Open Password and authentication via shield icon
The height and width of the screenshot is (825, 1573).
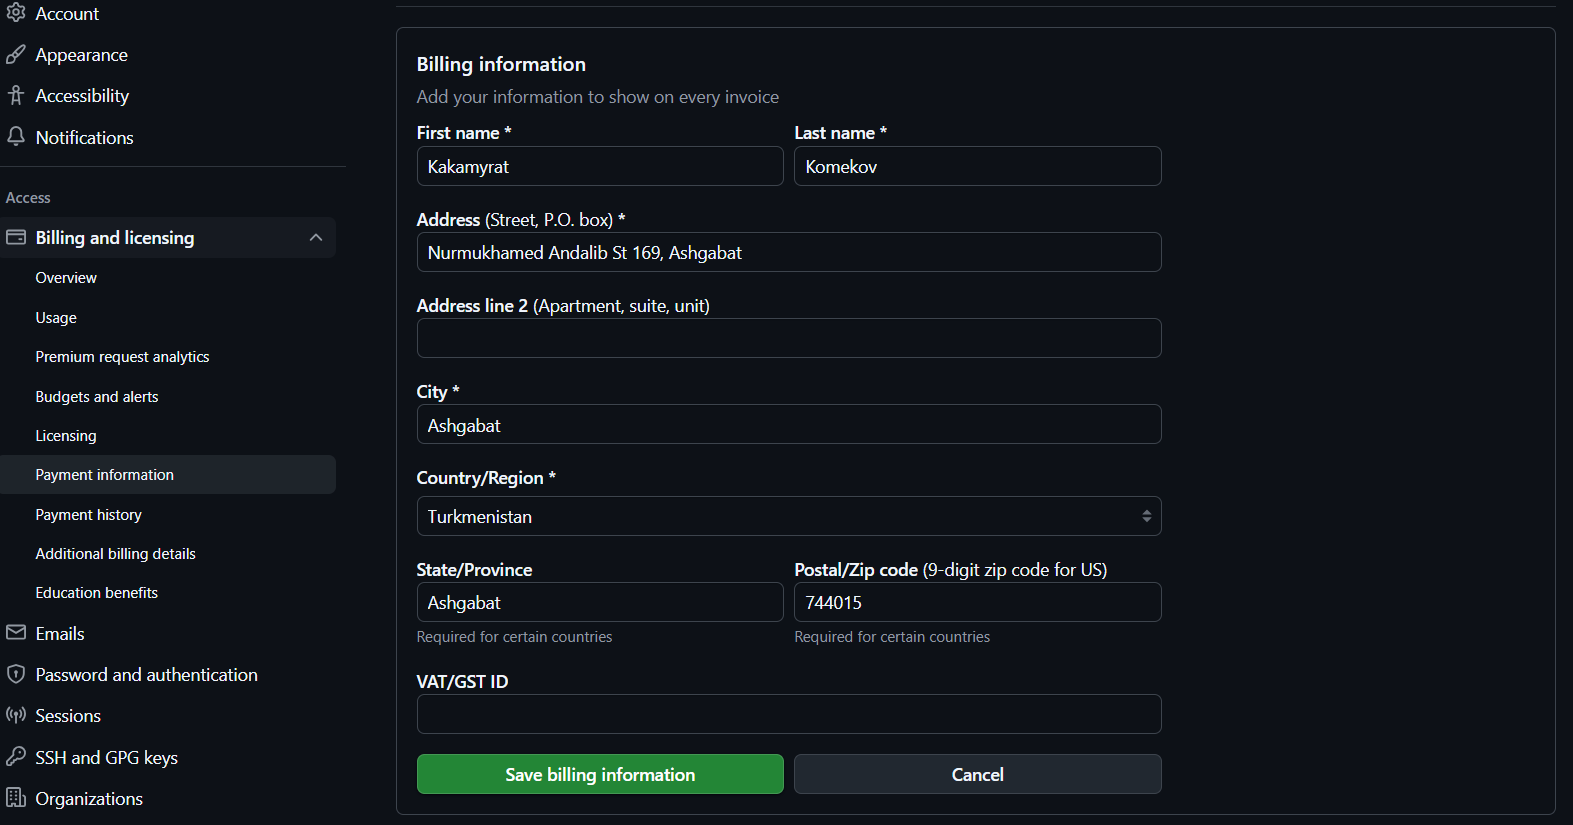pyautogui.click(x=16, y=674)
